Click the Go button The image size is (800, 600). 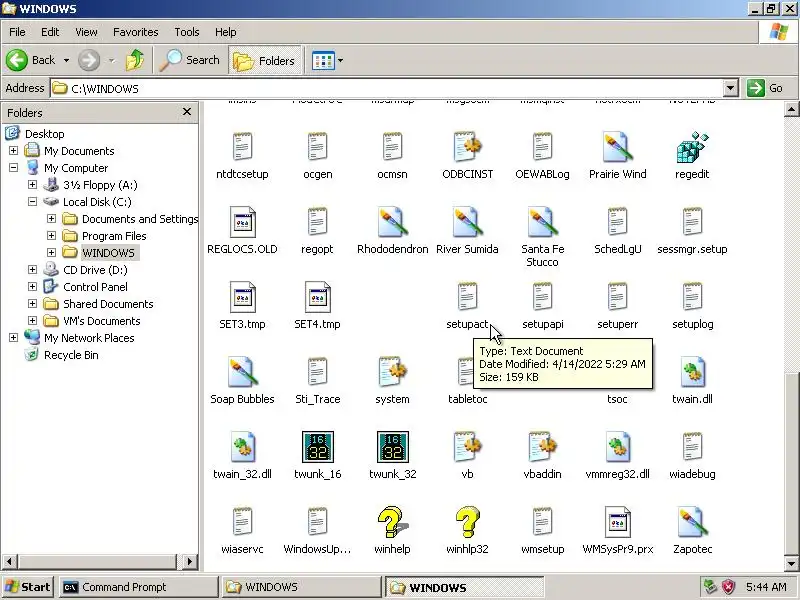coord(765,88)
